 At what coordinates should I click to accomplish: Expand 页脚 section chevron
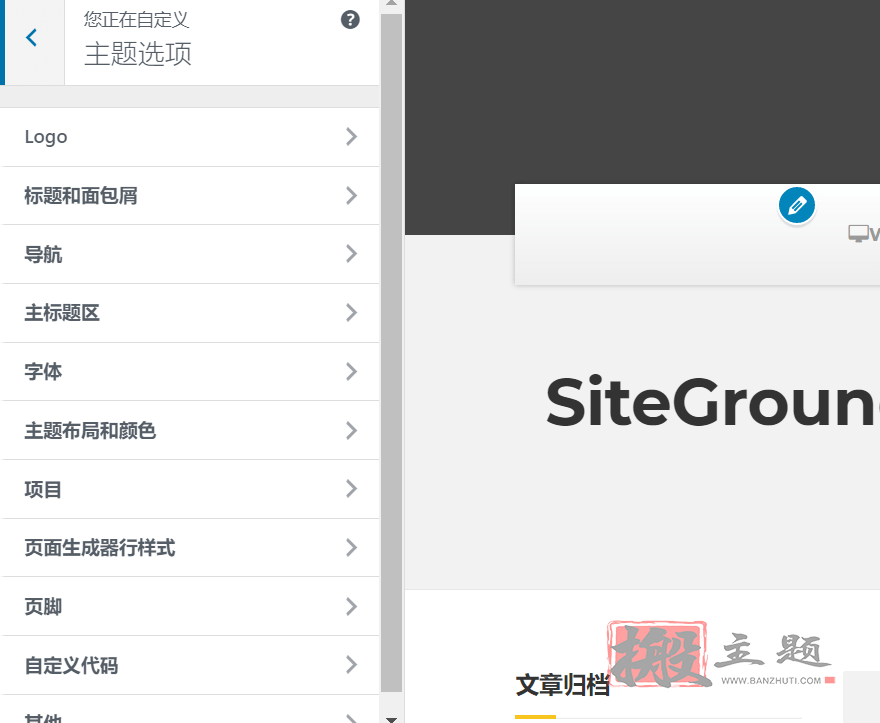[351, 606]
